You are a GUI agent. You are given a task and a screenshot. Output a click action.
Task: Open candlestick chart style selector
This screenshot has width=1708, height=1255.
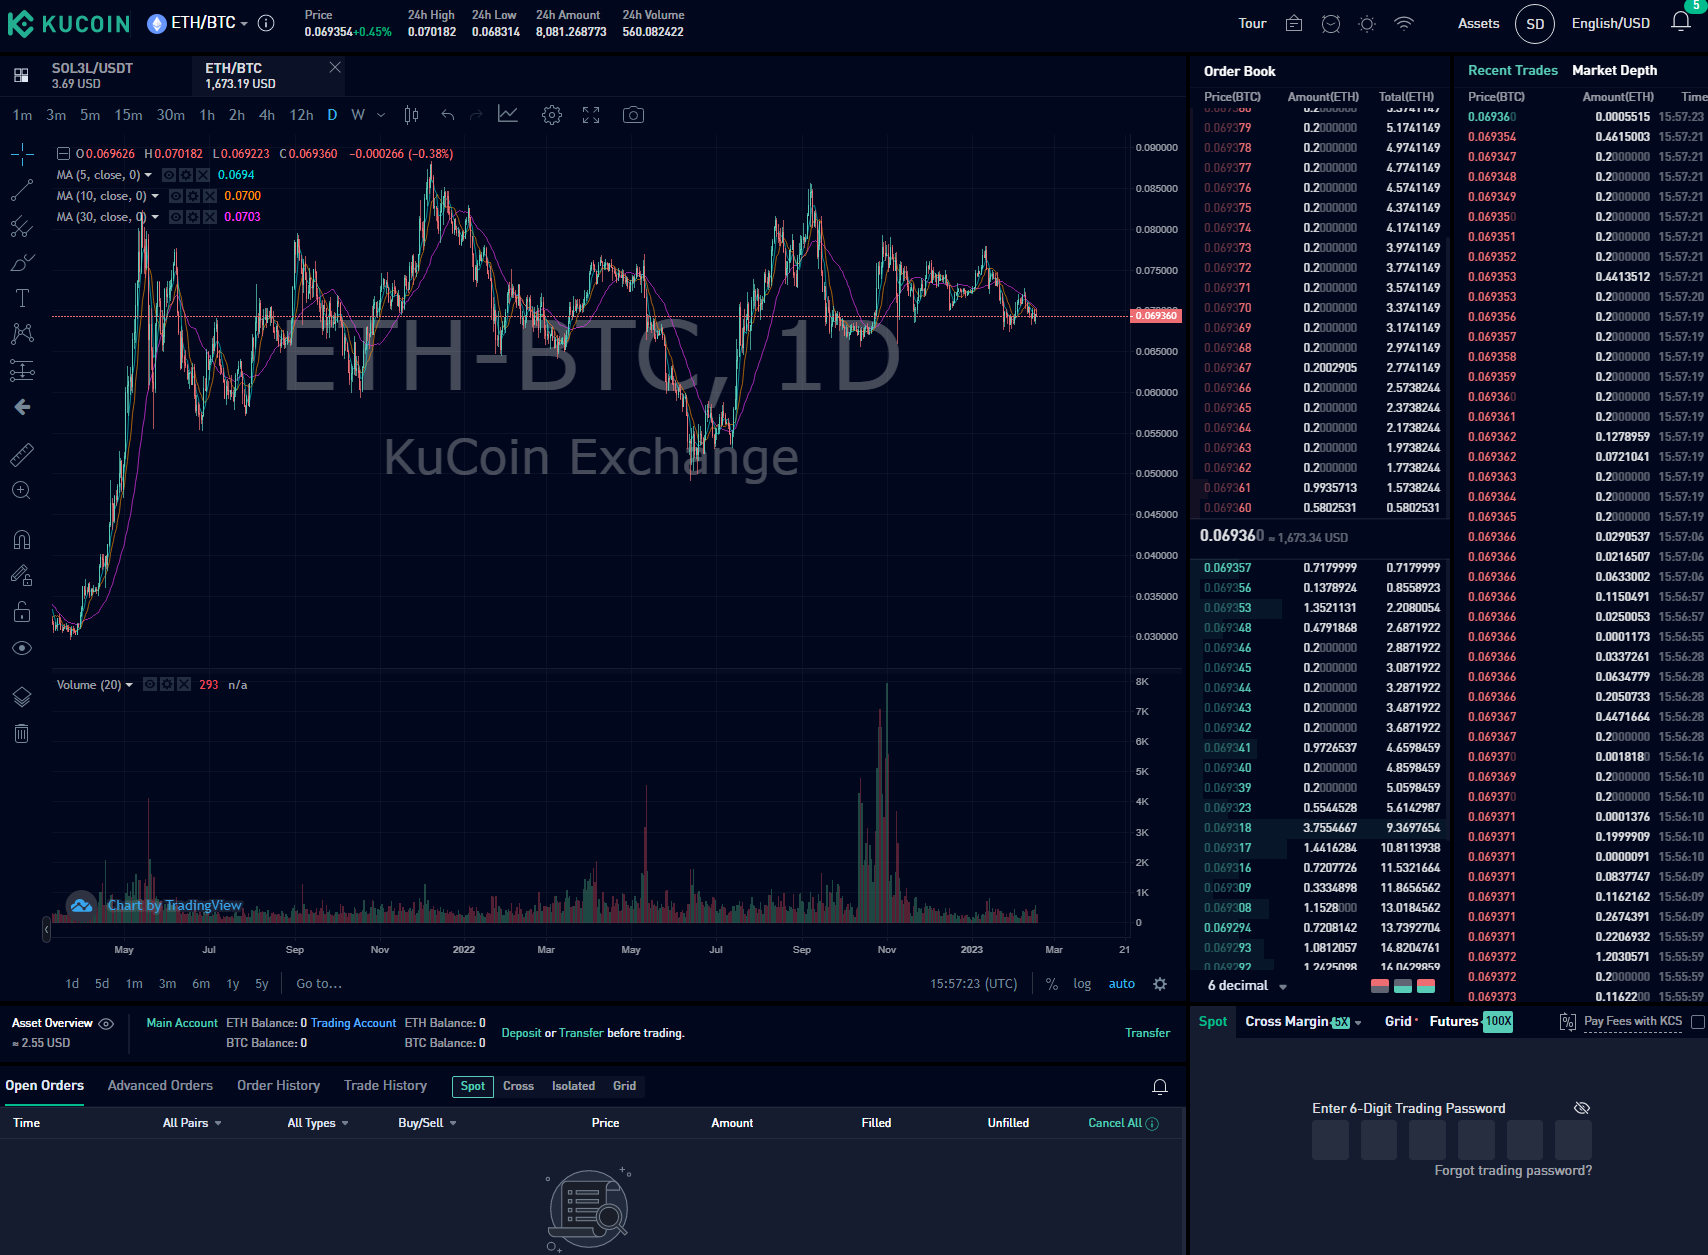click(x=411, y=115)
